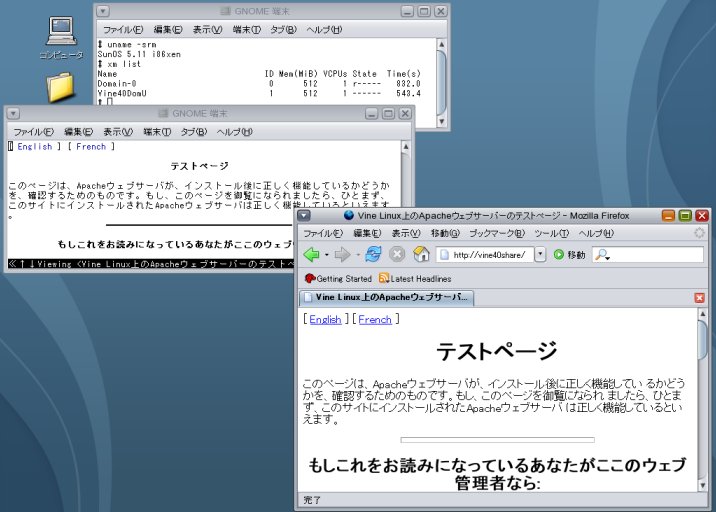Screen dimensions: 716x512
Task: Click the Firefox throbber activity icon
Action: click(x=699, y=233)
